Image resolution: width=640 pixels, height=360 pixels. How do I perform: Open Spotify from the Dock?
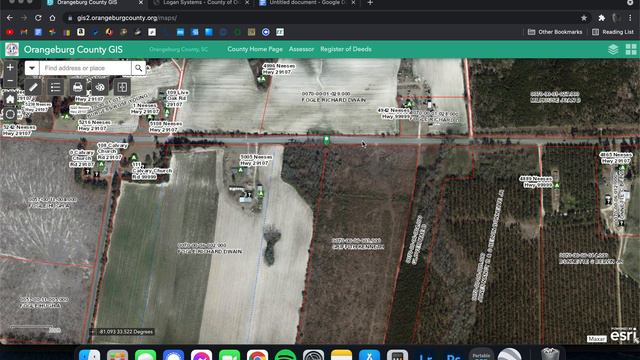point(285,355)
